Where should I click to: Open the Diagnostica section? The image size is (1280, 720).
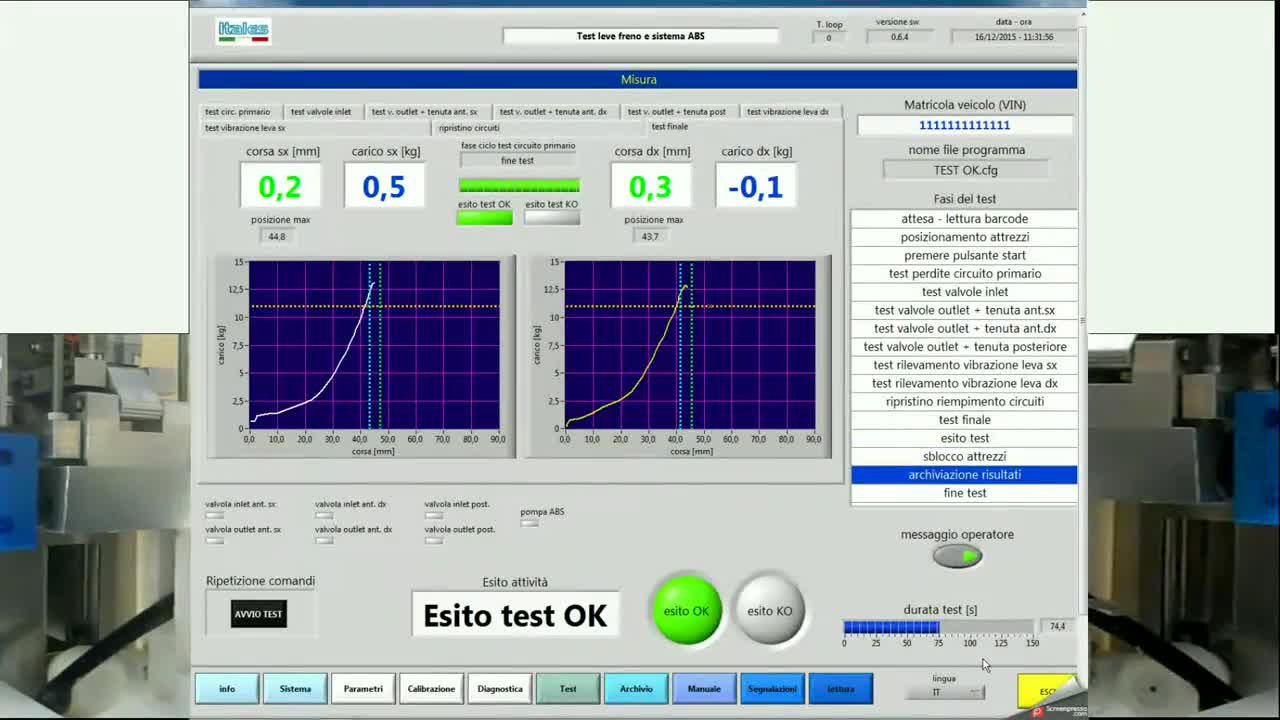click(500, 688)
